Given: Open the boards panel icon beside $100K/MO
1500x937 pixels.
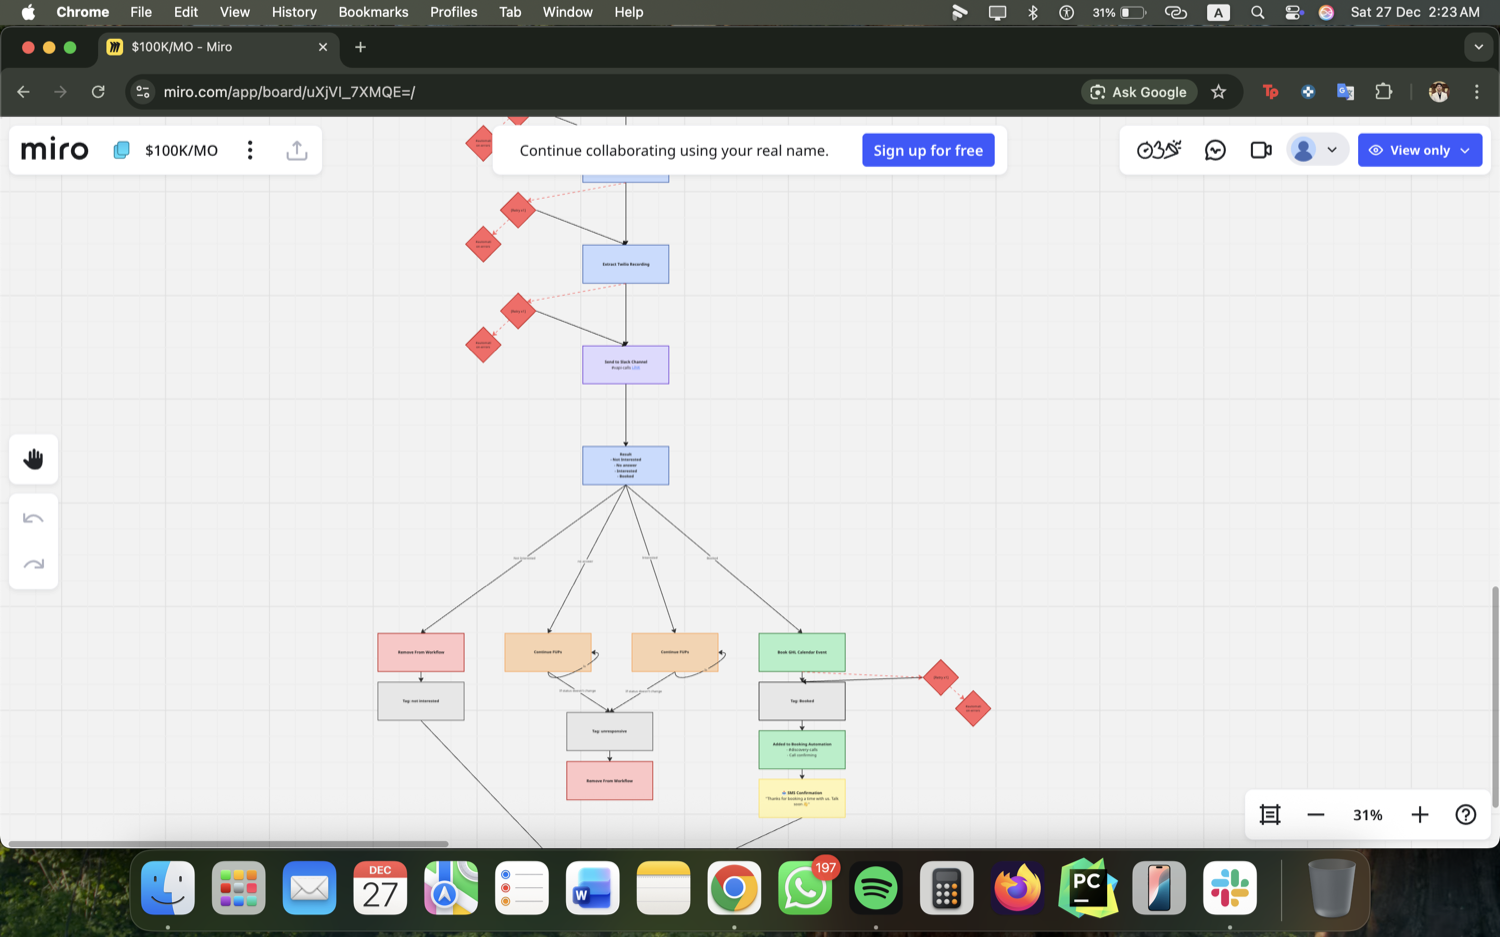Looking at the screenshot, I should point(121,150).
